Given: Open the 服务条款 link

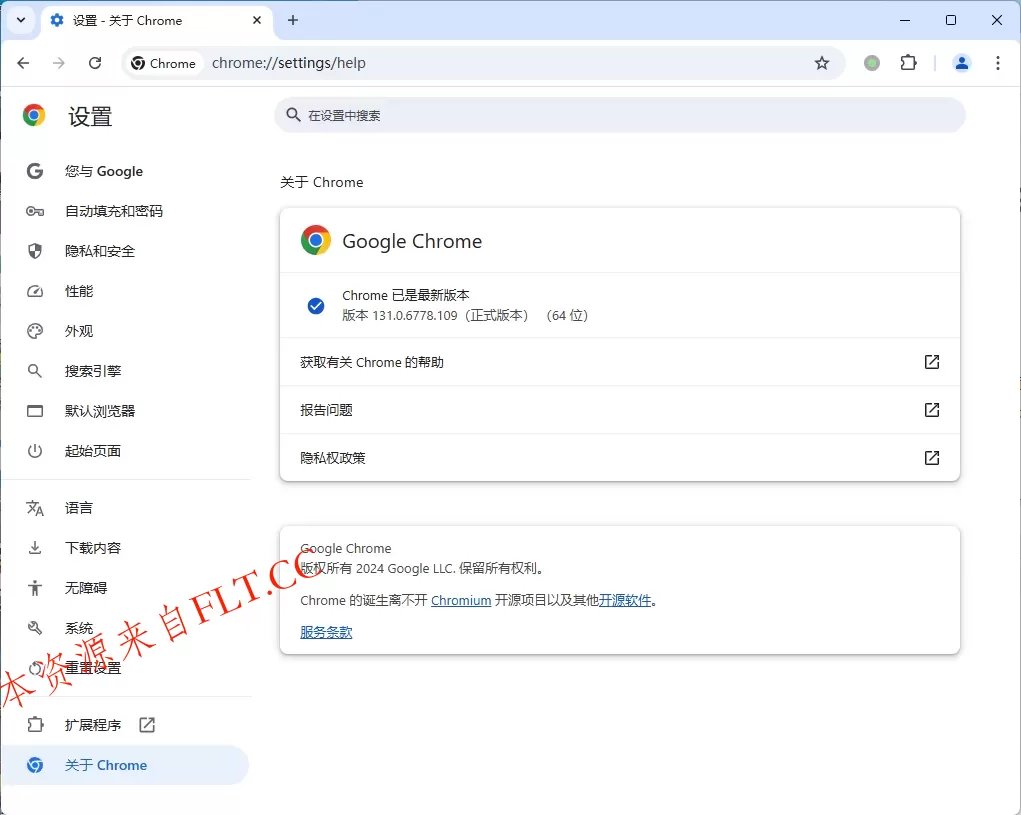Looking at the screenshot, I should pos(326,632).
